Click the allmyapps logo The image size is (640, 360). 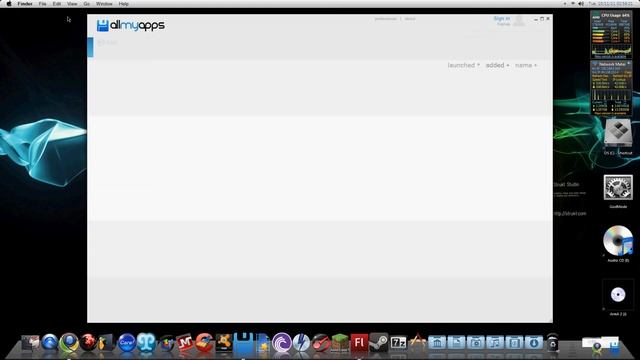131,25
